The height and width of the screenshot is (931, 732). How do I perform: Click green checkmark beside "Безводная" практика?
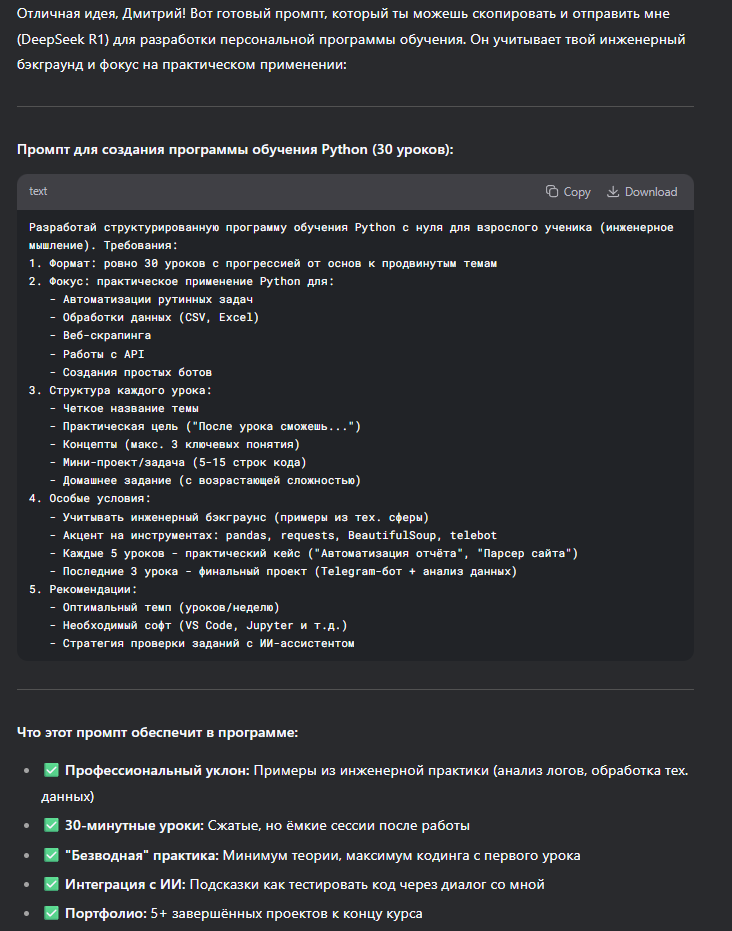click(51, 855)
